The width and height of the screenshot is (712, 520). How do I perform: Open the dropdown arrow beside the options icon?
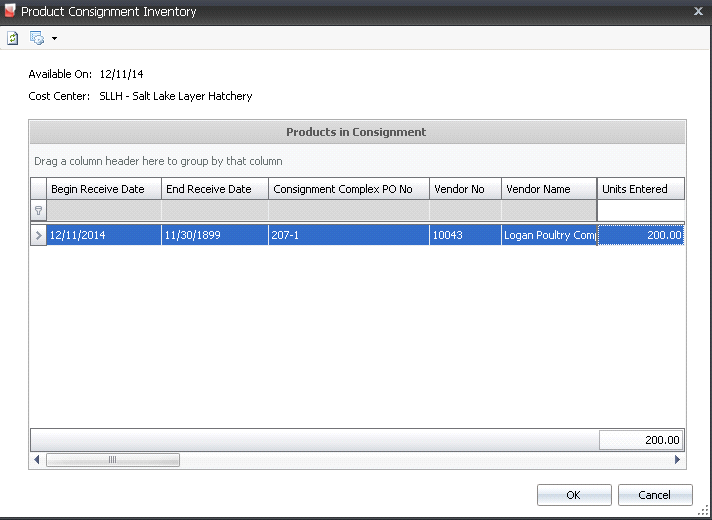tap(54, 38)
